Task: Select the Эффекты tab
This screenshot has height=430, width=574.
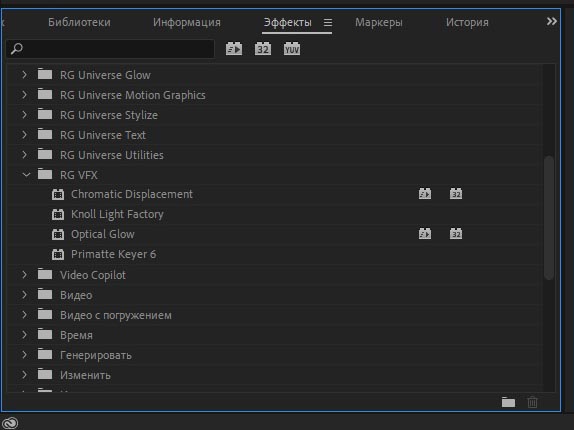Action: coord(288,22)
